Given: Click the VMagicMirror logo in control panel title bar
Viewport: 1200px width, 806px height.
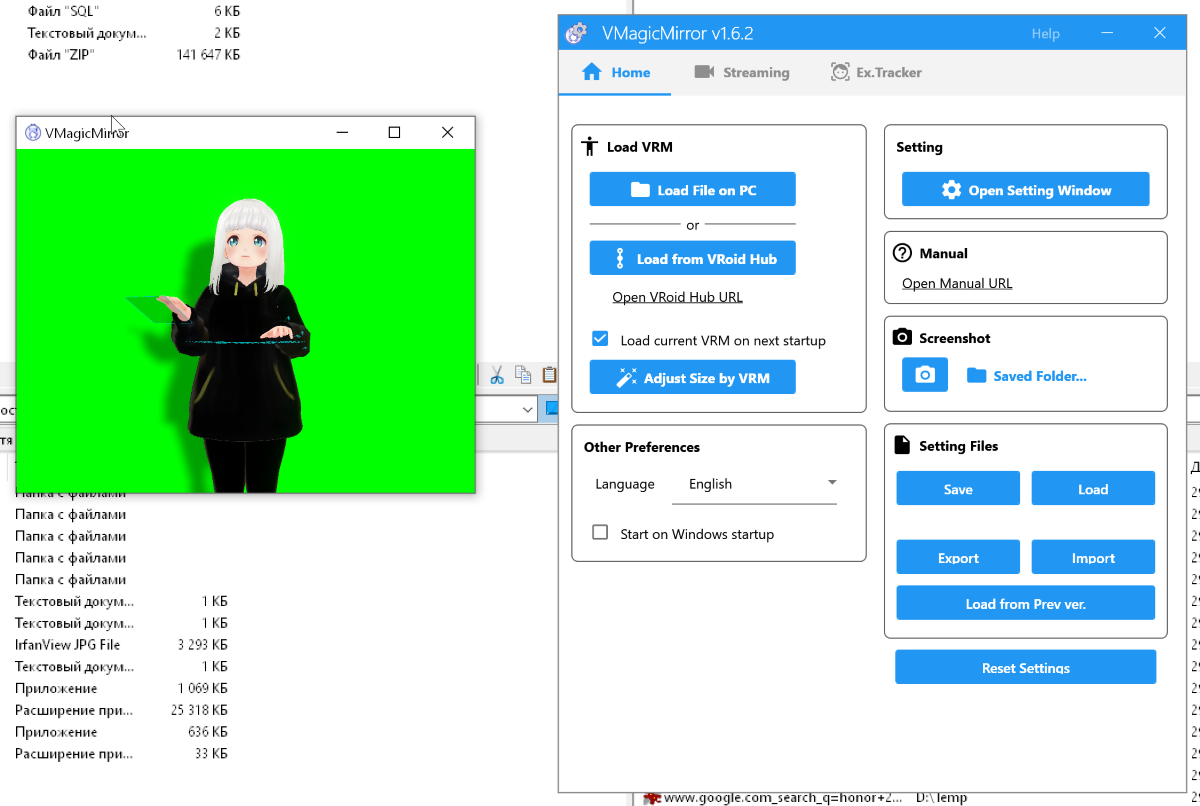Looking at the screenshot, I should pyautogui.click(x=576, y=33).
